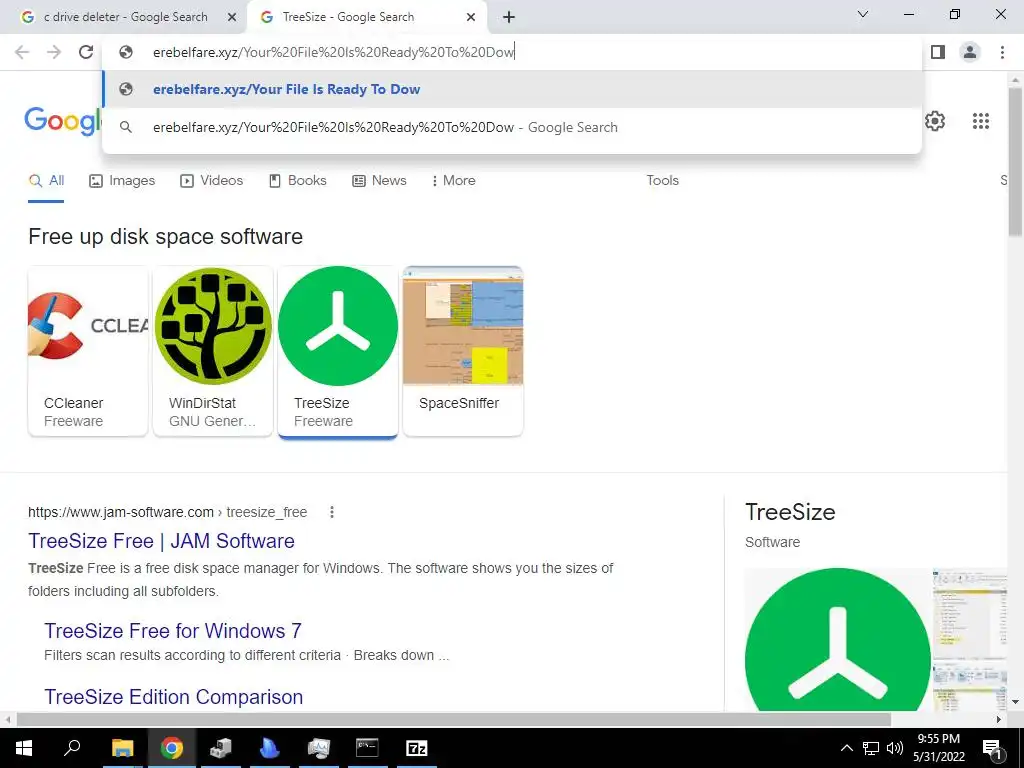Open File Explorer from taskbar
Screen dimensions: 1024x768
coord(122,748)
